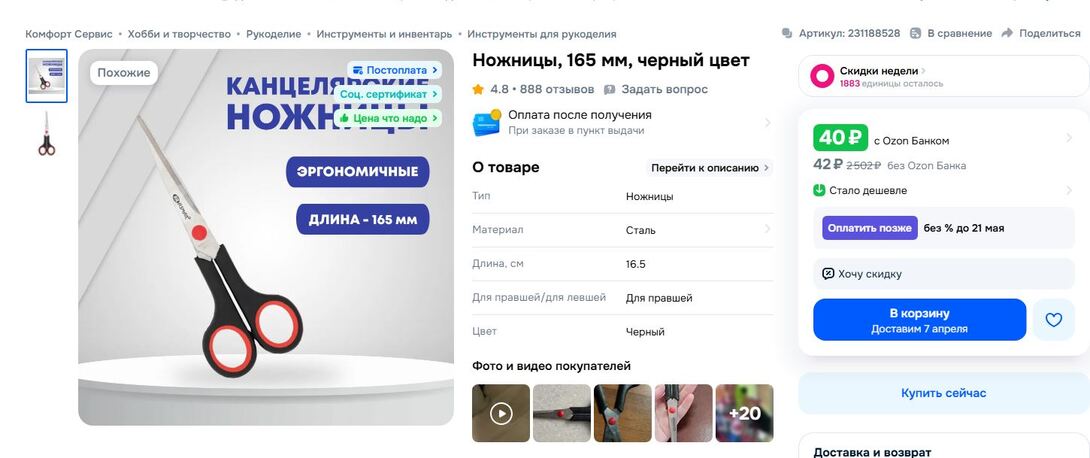Click the Share arrow icon
Image resolution: width=1090 pixels, height=458 pixels.
click(x=1007, y=33)
